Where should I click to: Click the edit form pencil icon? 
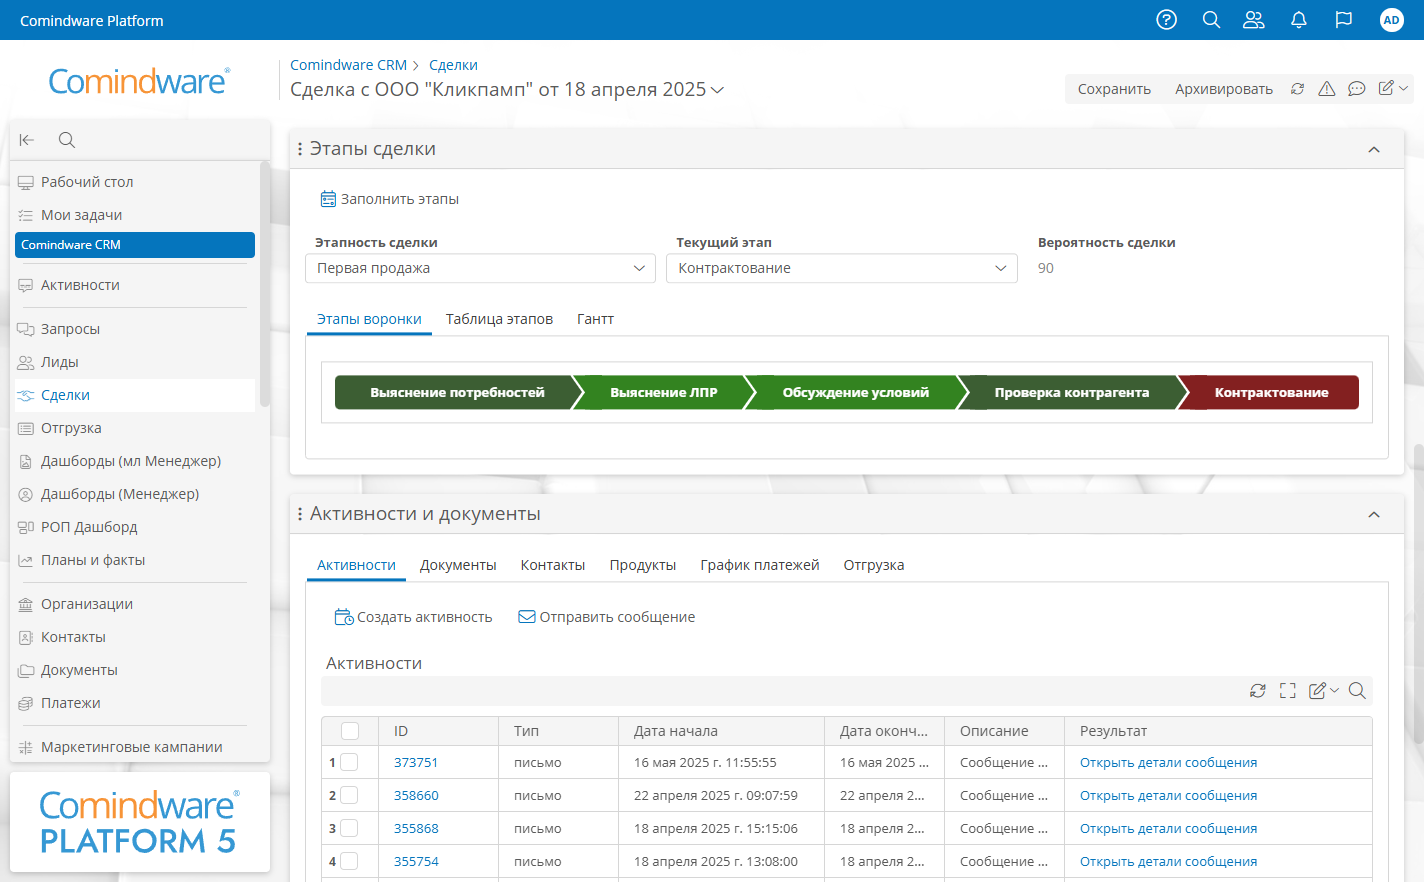(1386, 88)
